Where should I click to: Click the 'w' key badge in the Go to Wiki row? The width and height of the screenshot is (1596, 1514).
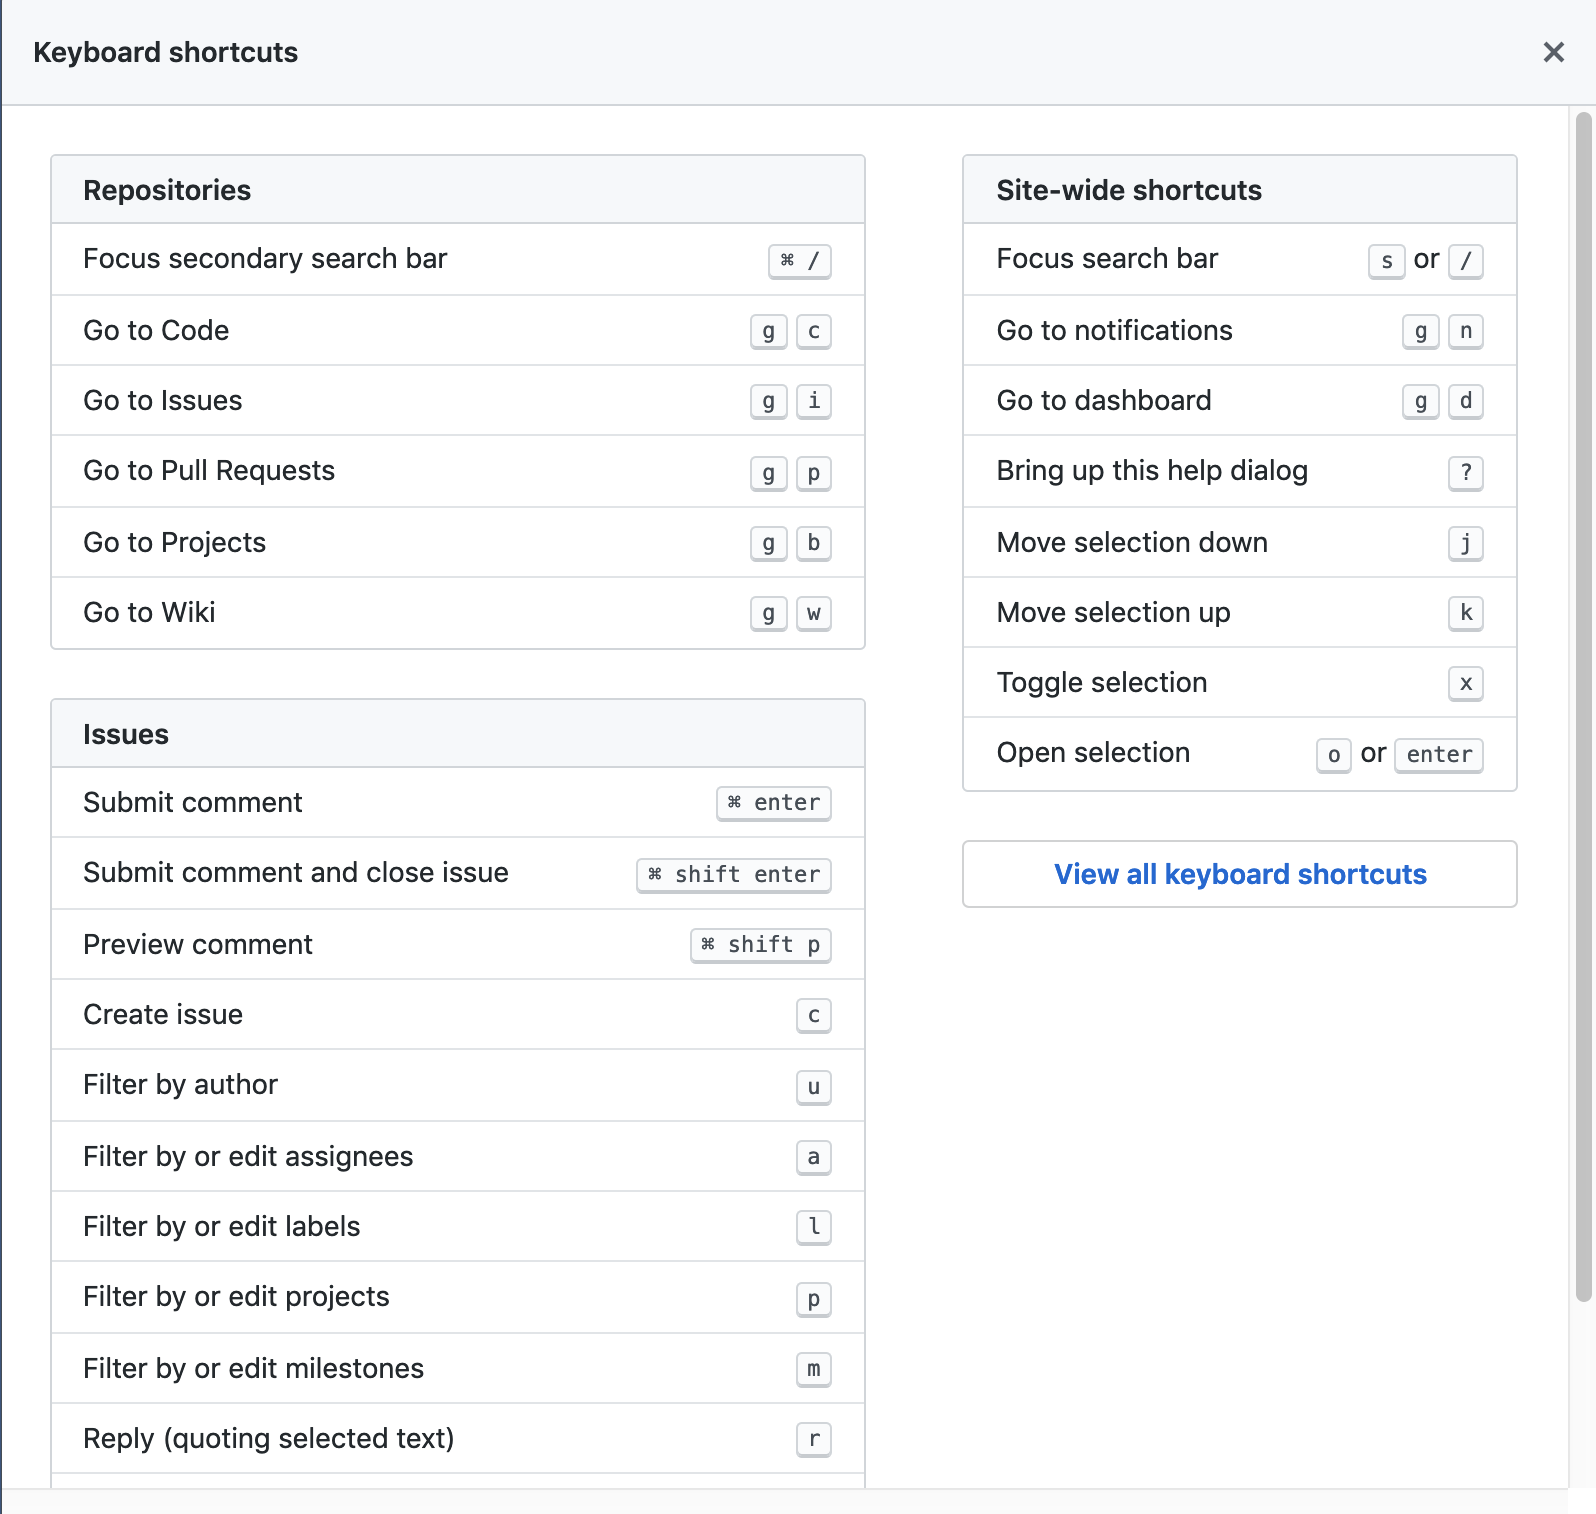[813, 613]
